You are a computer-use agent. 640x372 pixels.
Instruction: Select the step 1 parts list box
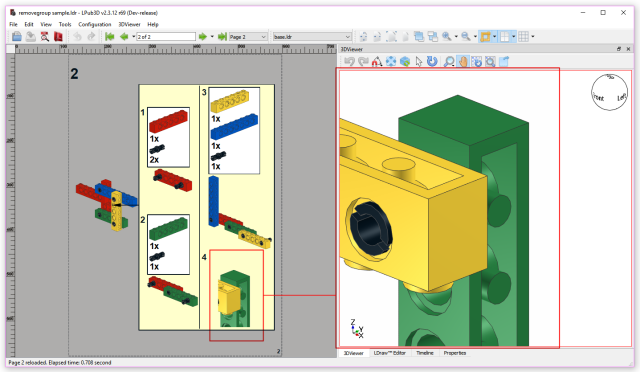pyautogui.click(x=168, y=137)
